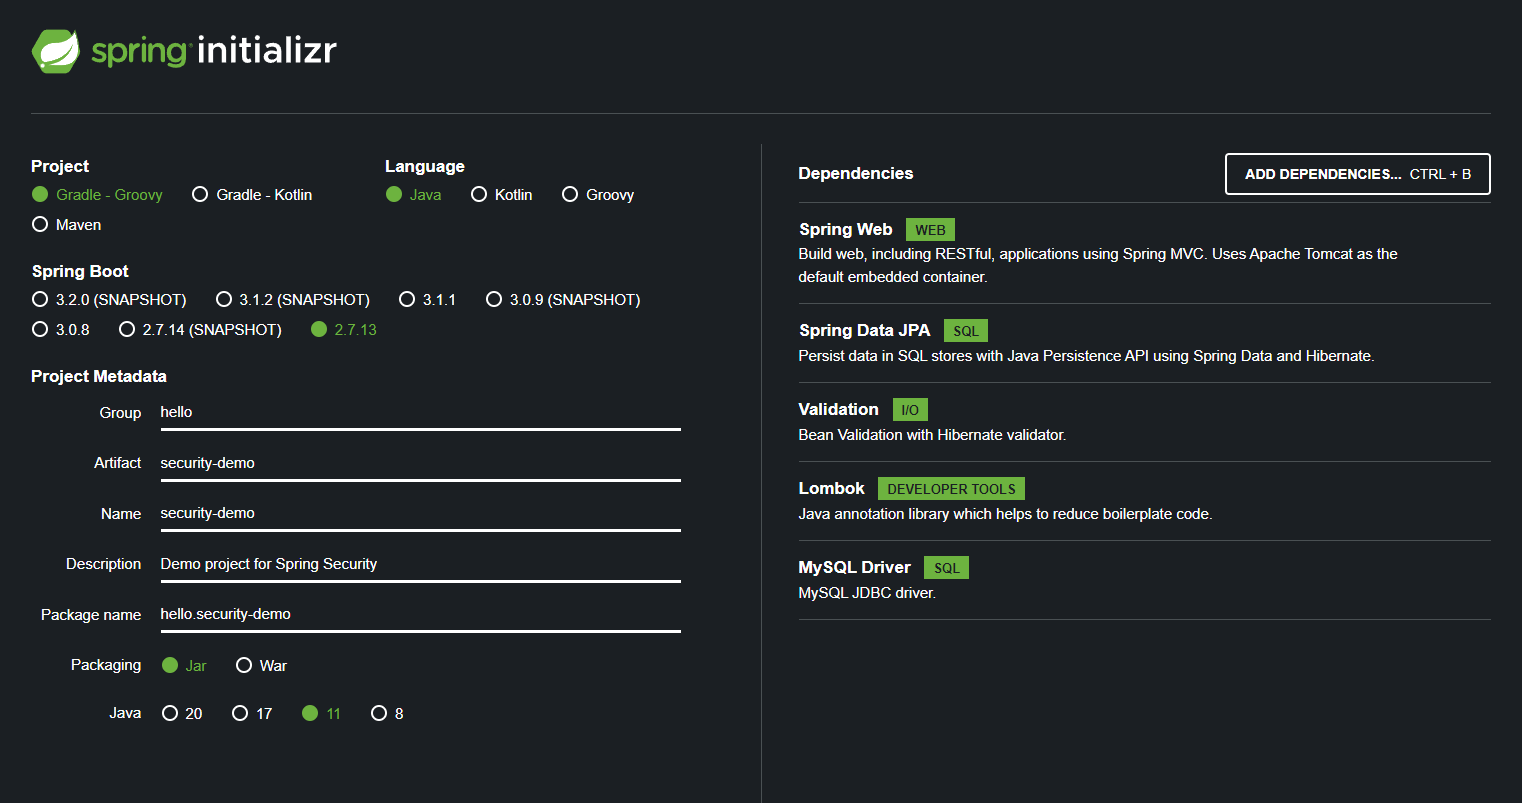
Task: Click SQL badge next to Spring Data JPA
Action: tap(966, 331)
